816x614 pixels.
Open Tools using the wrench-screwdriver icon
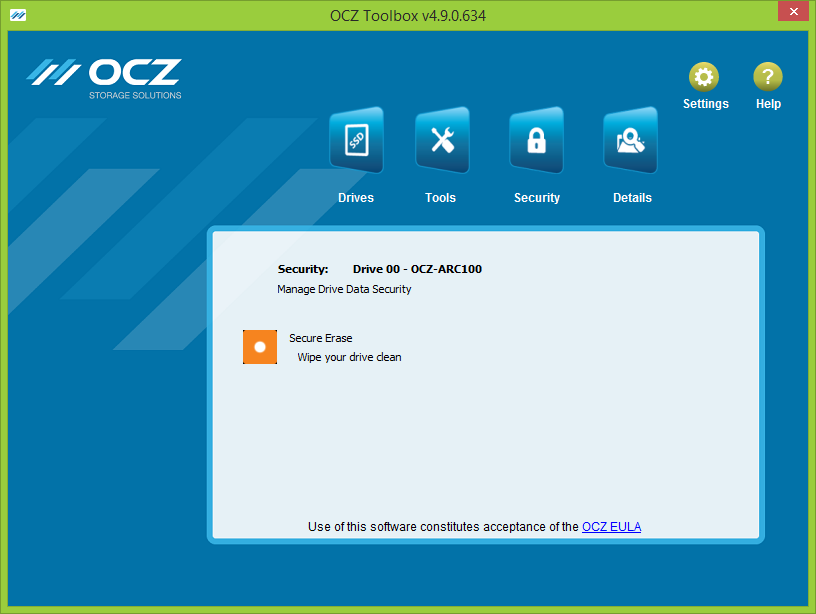click(441, 141)
